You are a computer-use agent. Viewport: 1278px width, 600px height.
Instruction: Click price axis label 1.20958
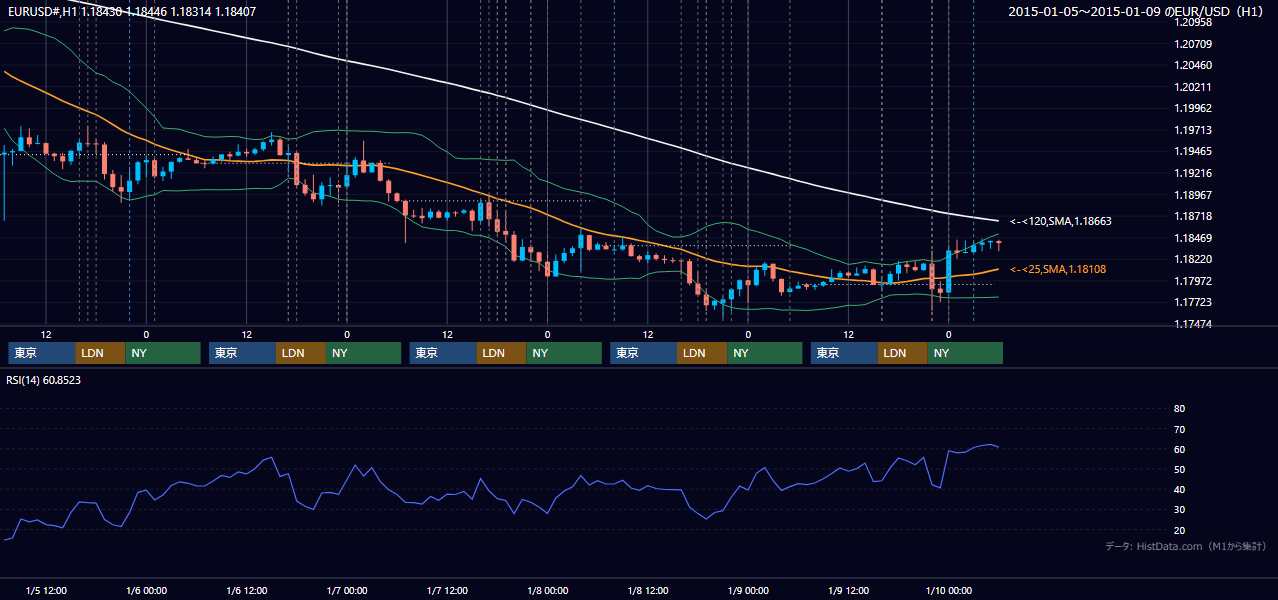point(1193,22)
